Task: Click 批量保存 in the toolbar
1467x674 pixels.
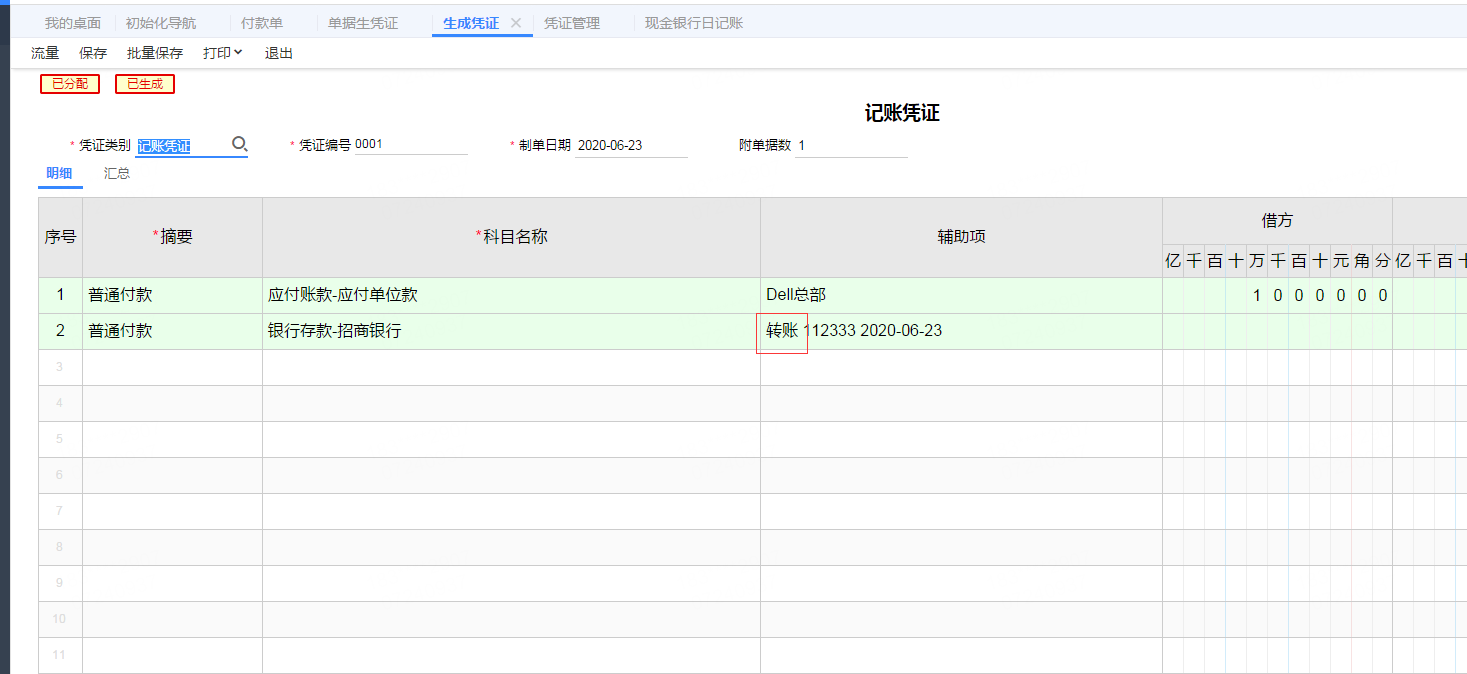Action: pos(155,53)
